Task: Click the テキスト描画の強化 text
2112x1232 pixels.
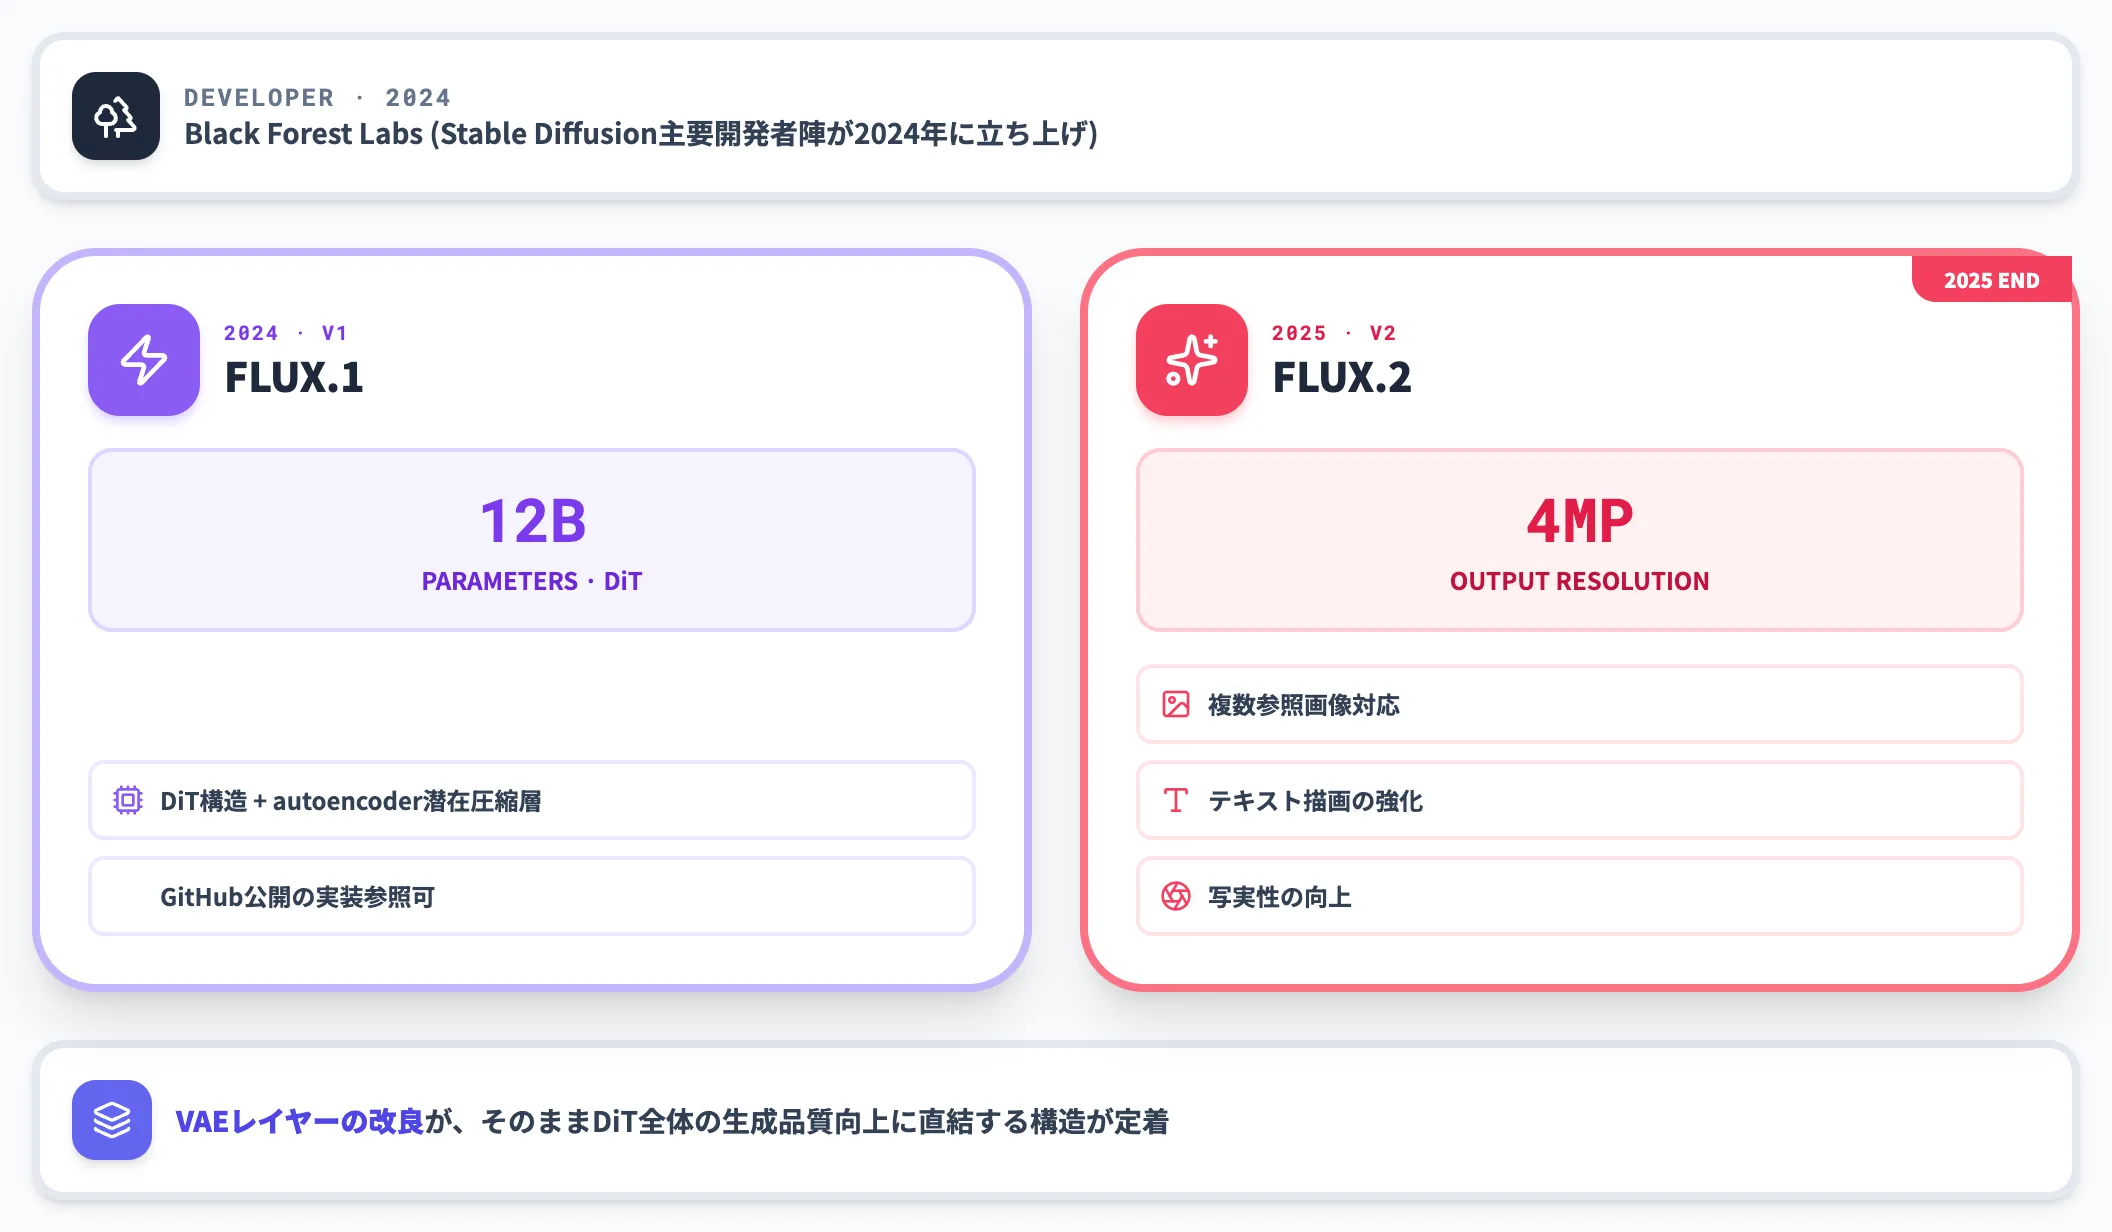Action: click(1316, 801)
